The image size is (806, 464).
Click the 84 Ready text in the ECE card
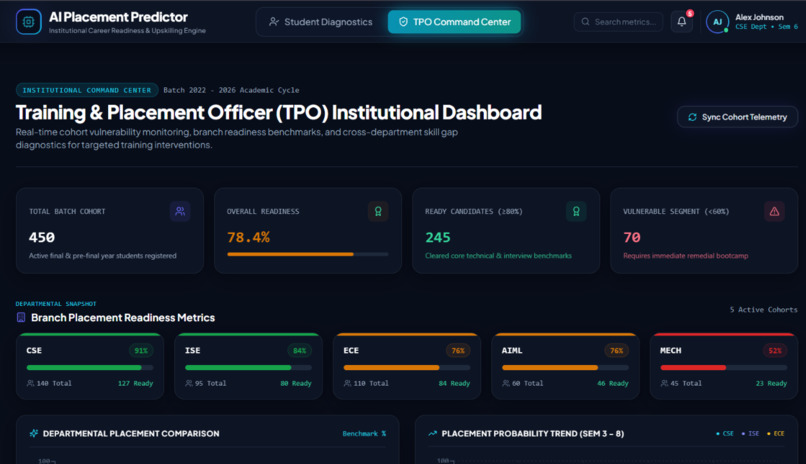[x=454, y=383]
